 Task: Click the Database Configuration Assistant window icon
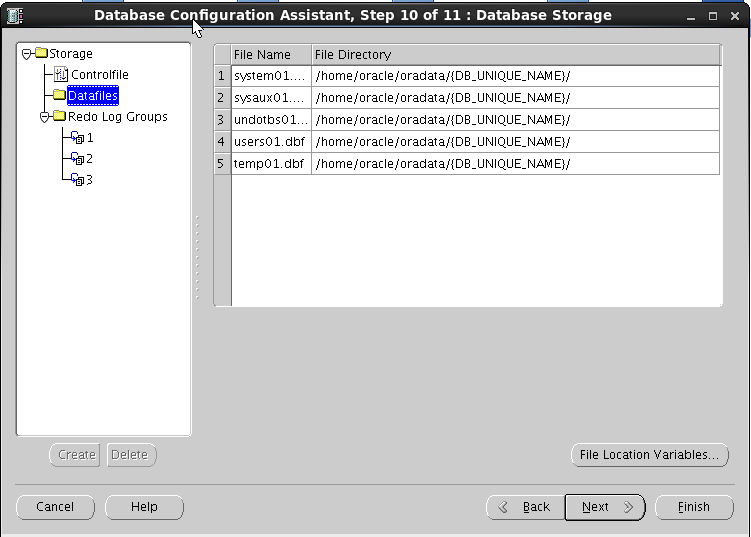pos(15,16)
